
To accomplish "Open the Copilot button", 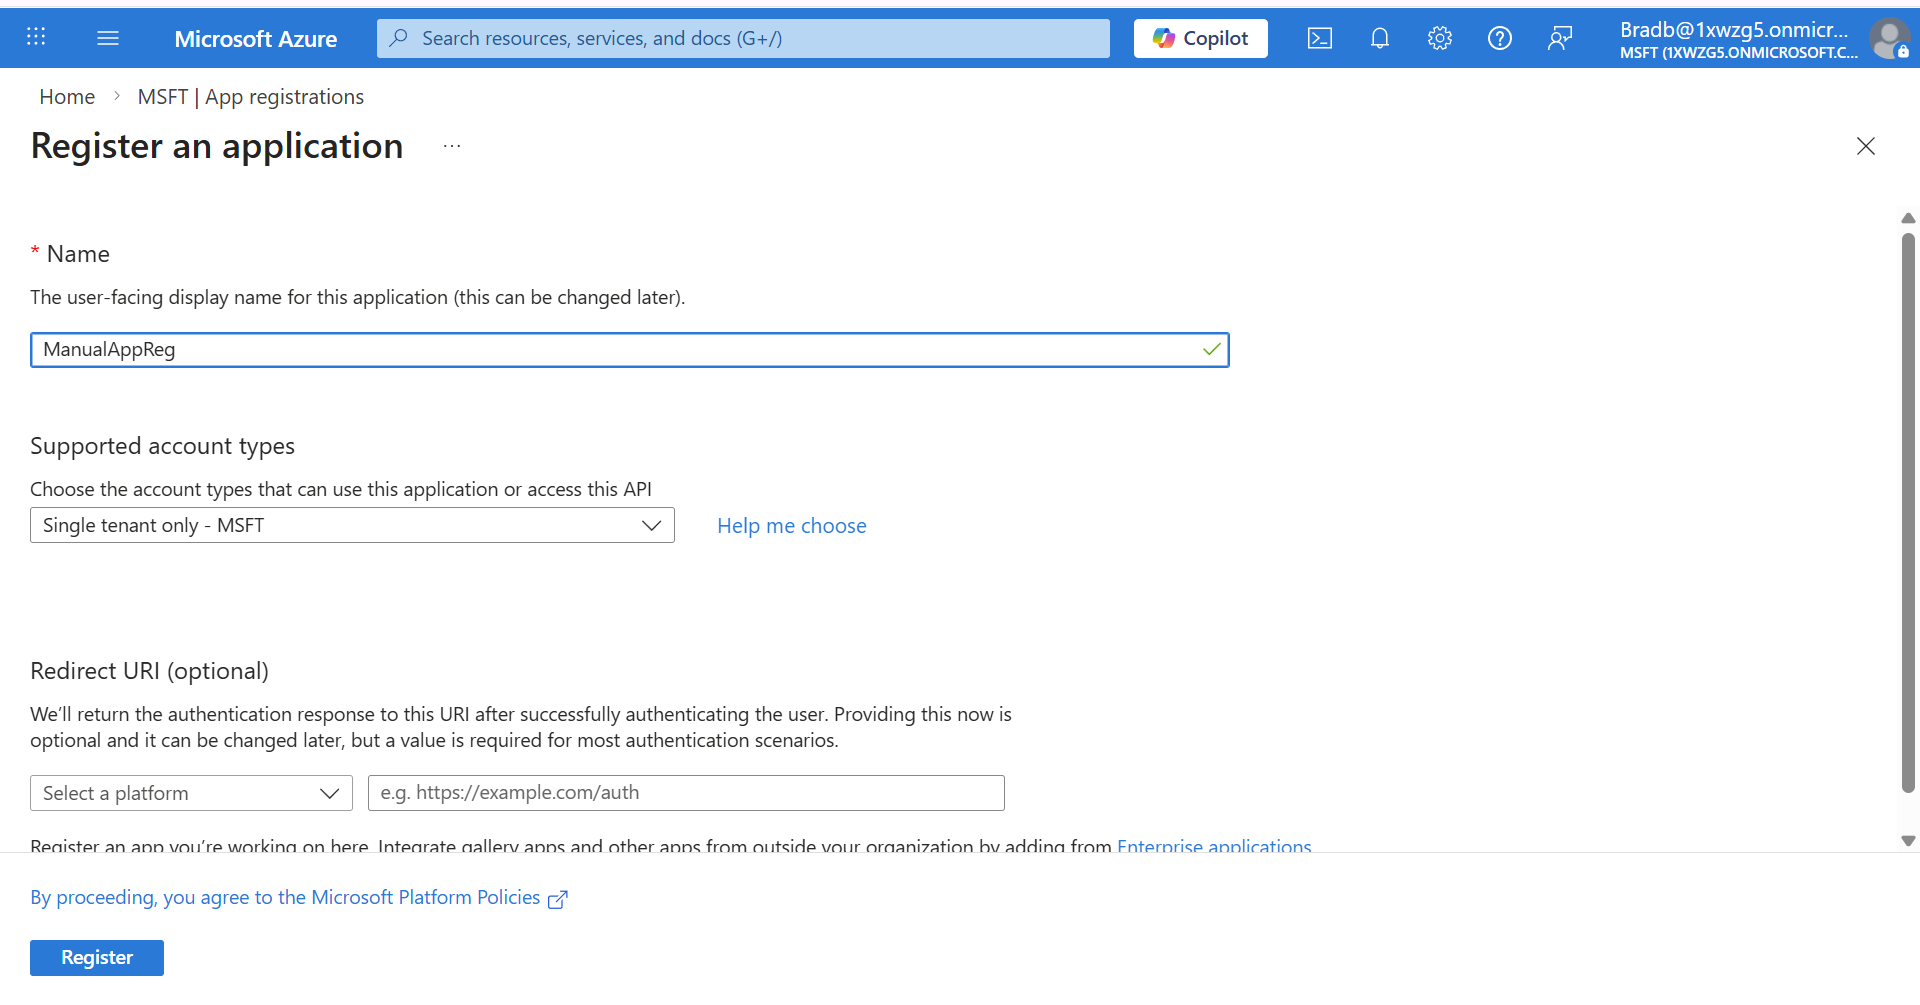I will tap(1200, 38).
